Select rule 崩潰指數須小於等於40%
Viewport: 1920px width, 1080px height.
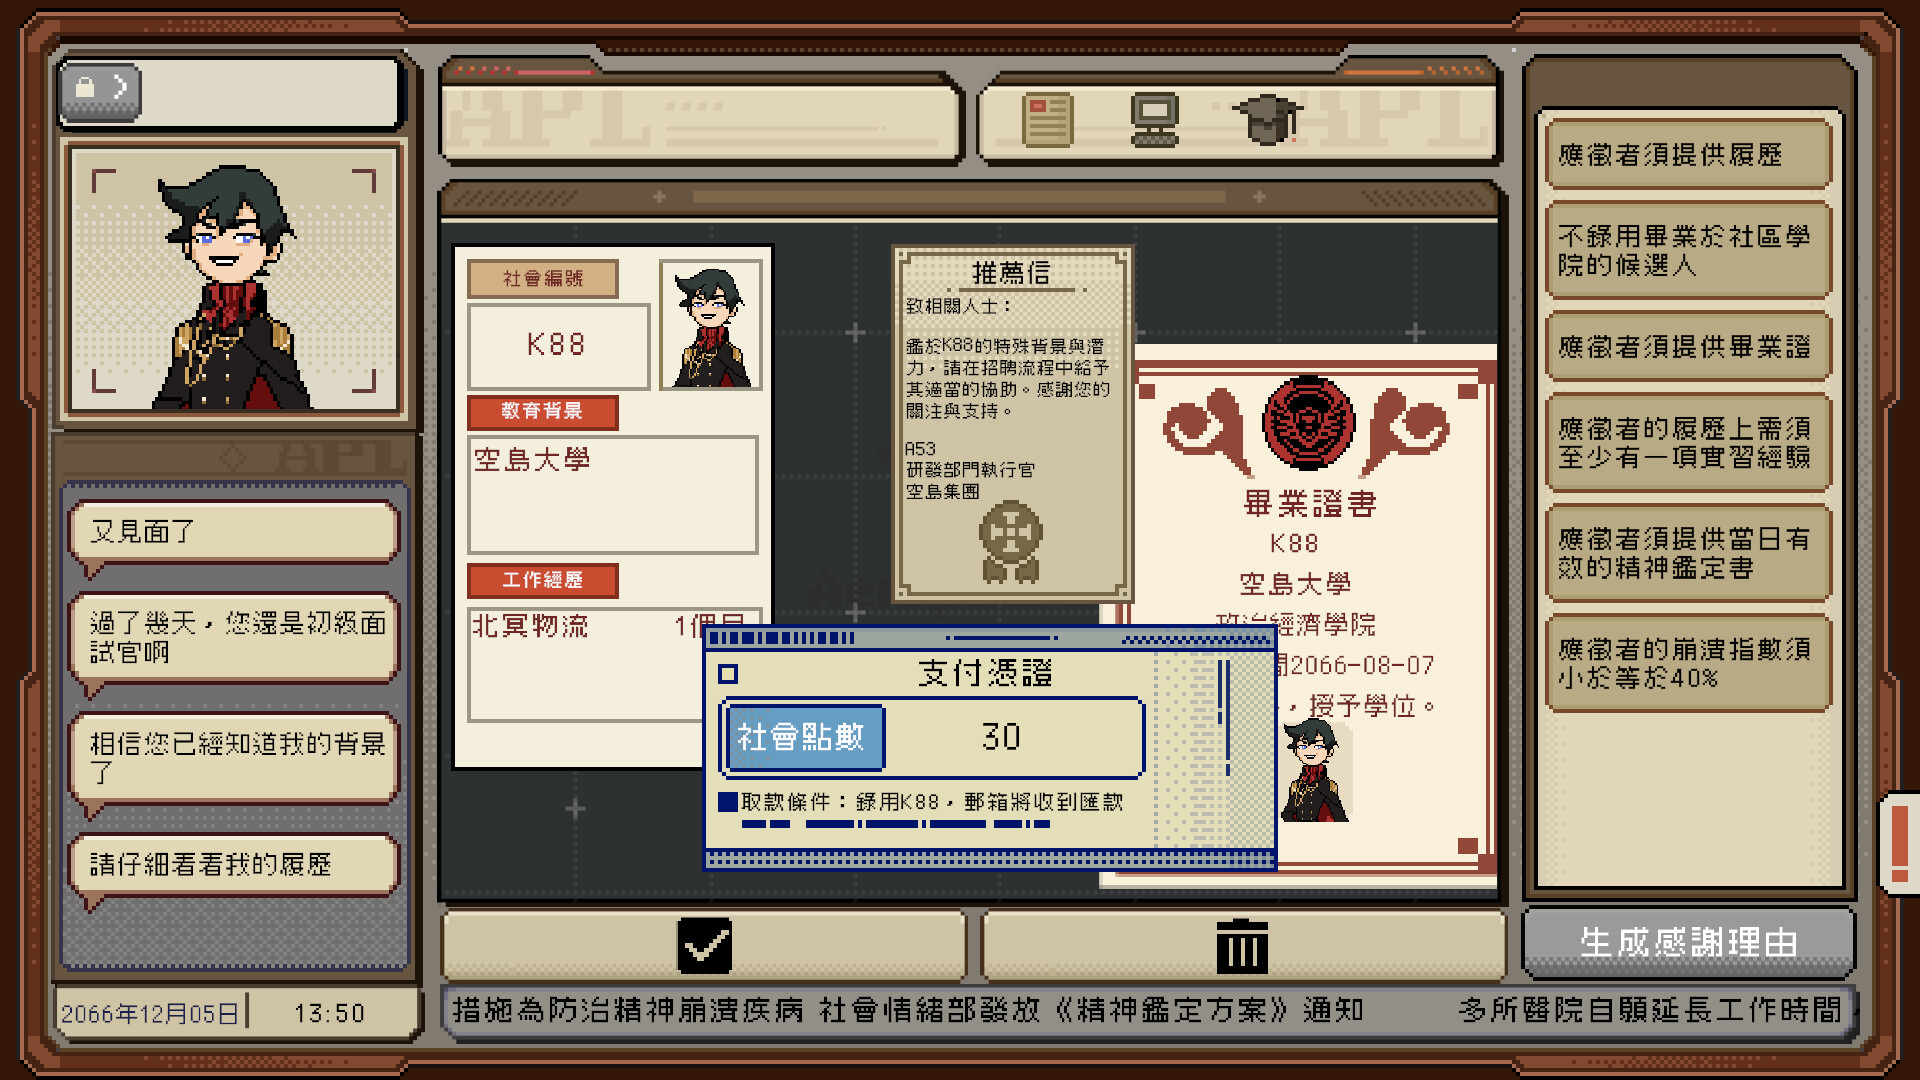point(1688,663)
